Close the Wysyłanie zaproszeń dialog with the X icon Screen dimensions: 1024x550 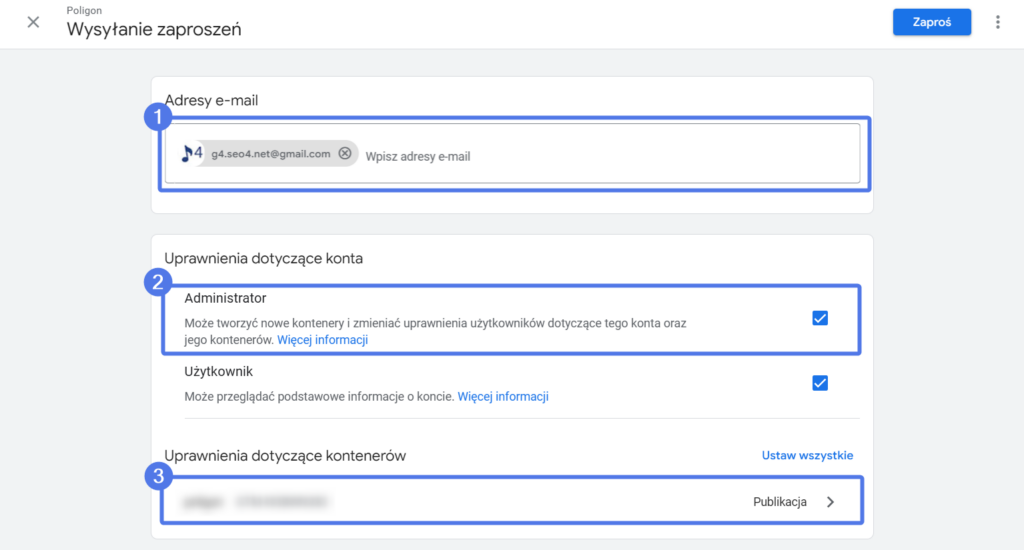coord(33,22)
